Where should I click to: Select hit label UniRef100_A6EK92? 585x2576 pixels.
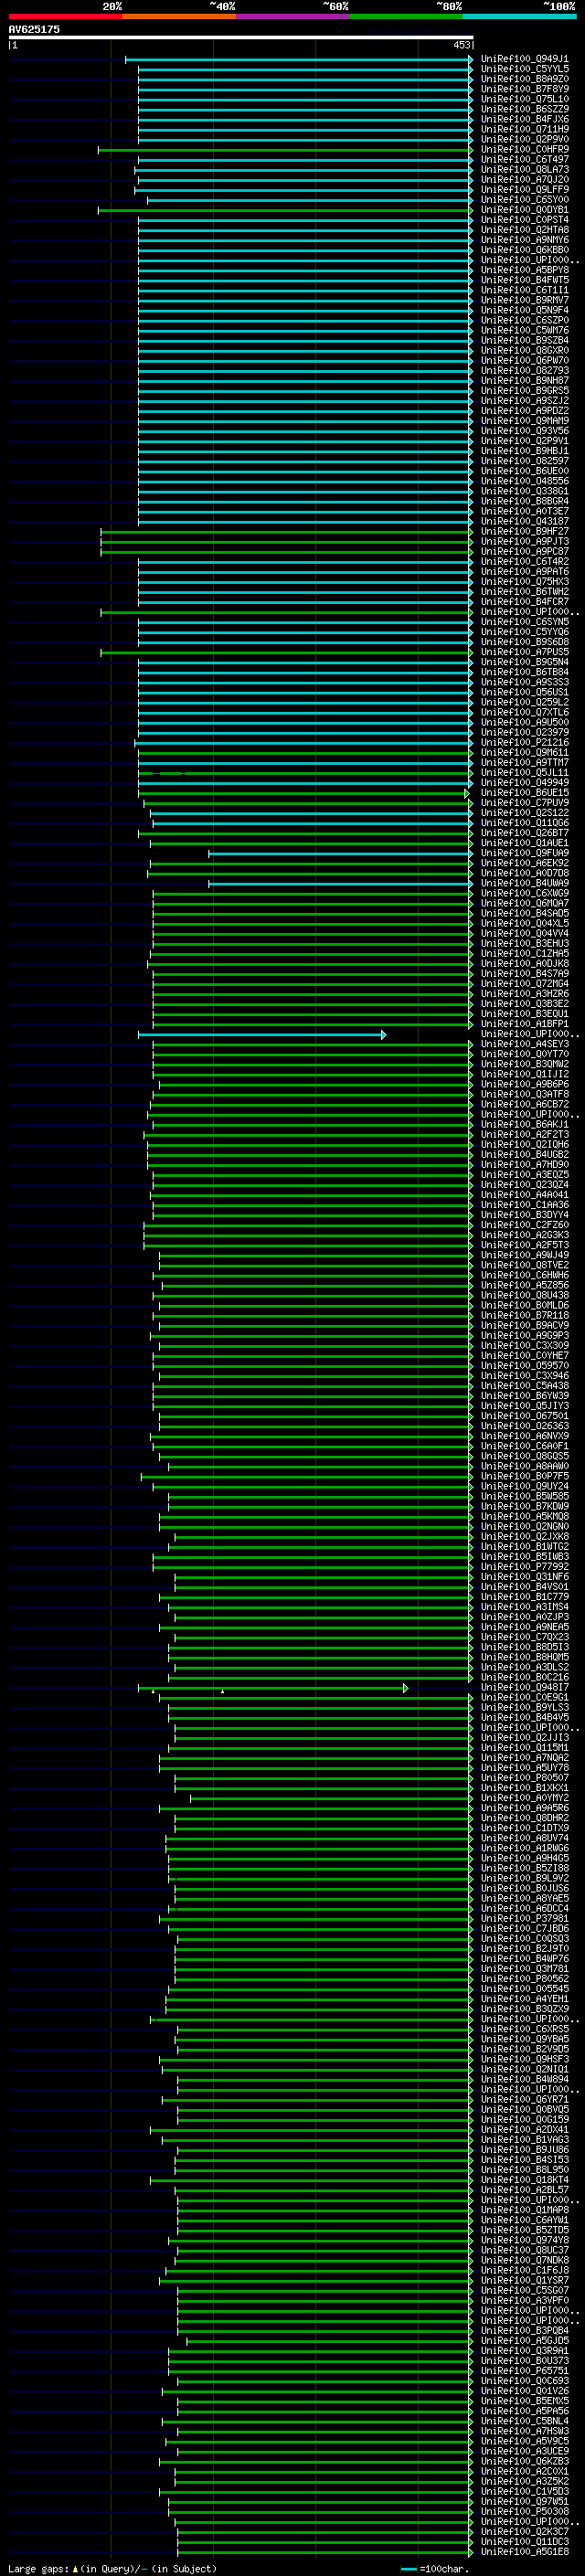(525, 863)
